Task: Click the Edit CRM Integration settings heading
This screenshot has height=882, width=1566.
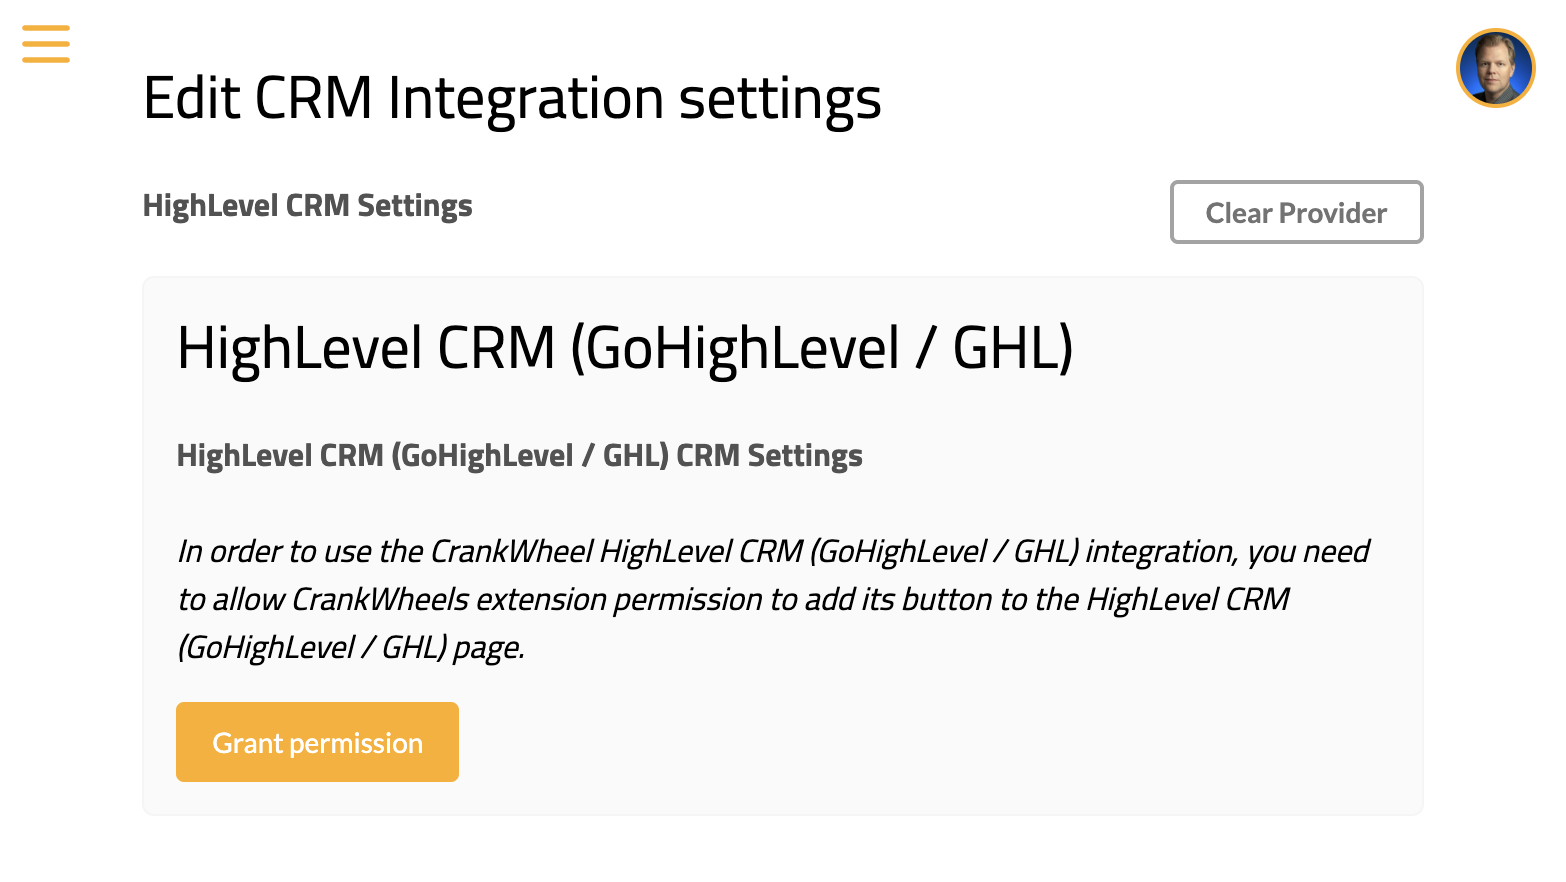Action: (x=512, y=98)
